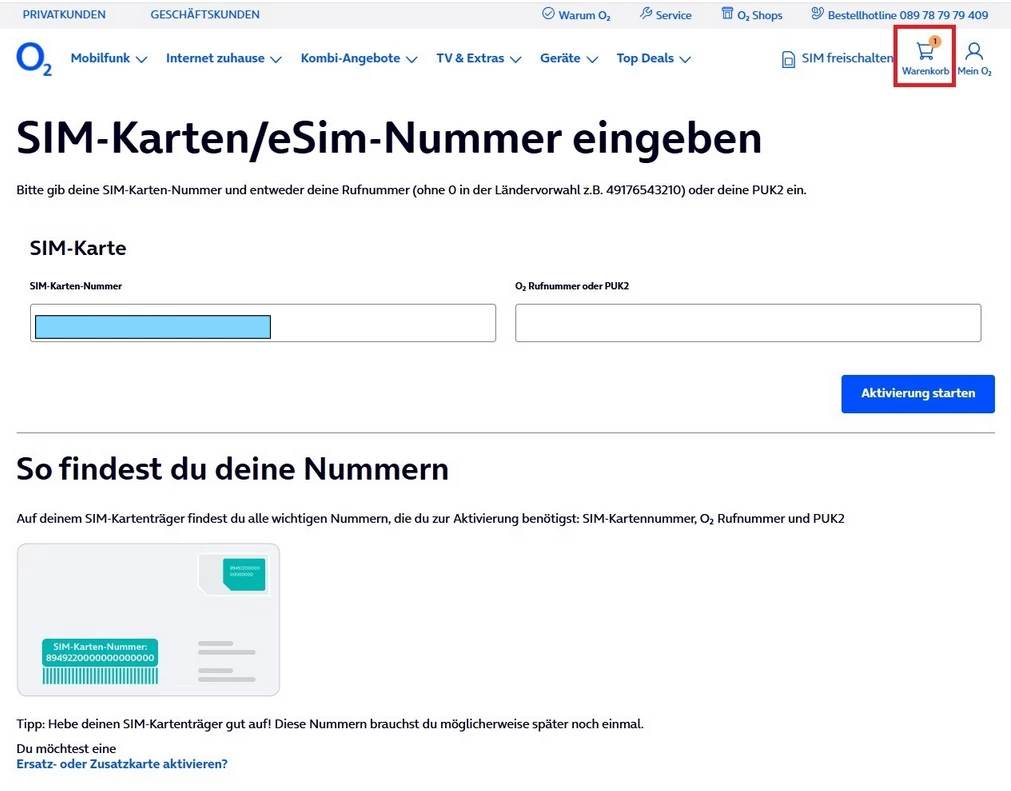
Task: Focus the SIM-Karten-Nummer input field
Action: click(x=262, y=323)
